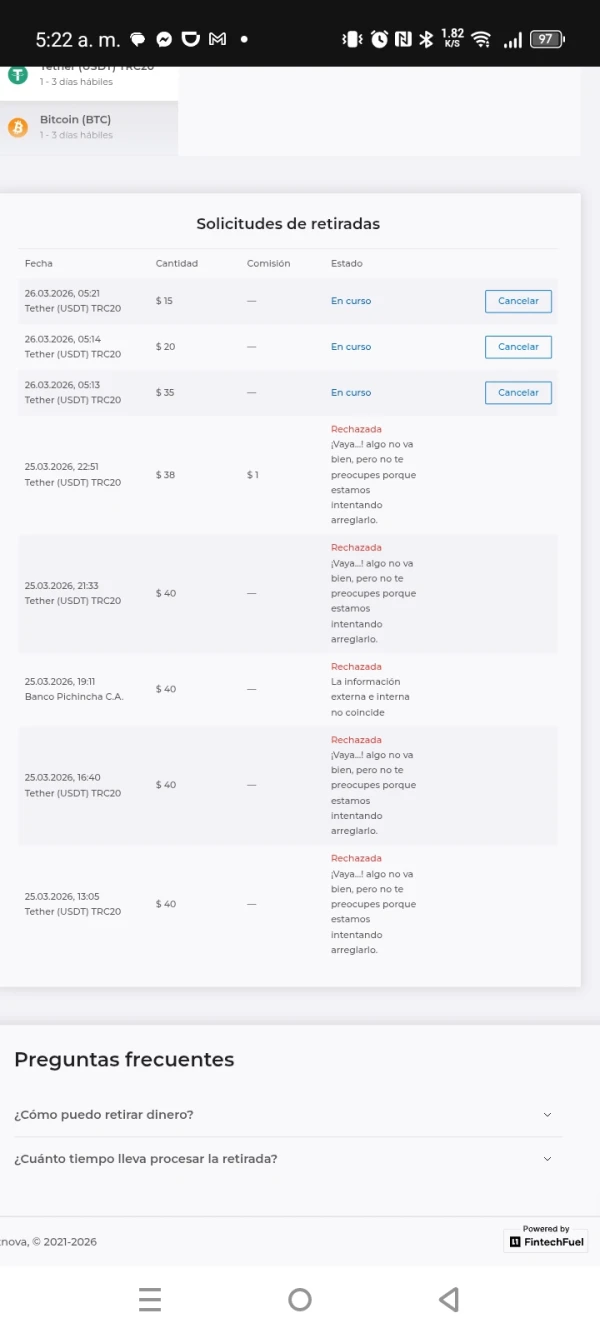Open the recent apps menu icon
The height and width of the screenshot is (1333, 600).
[150, 1299]
